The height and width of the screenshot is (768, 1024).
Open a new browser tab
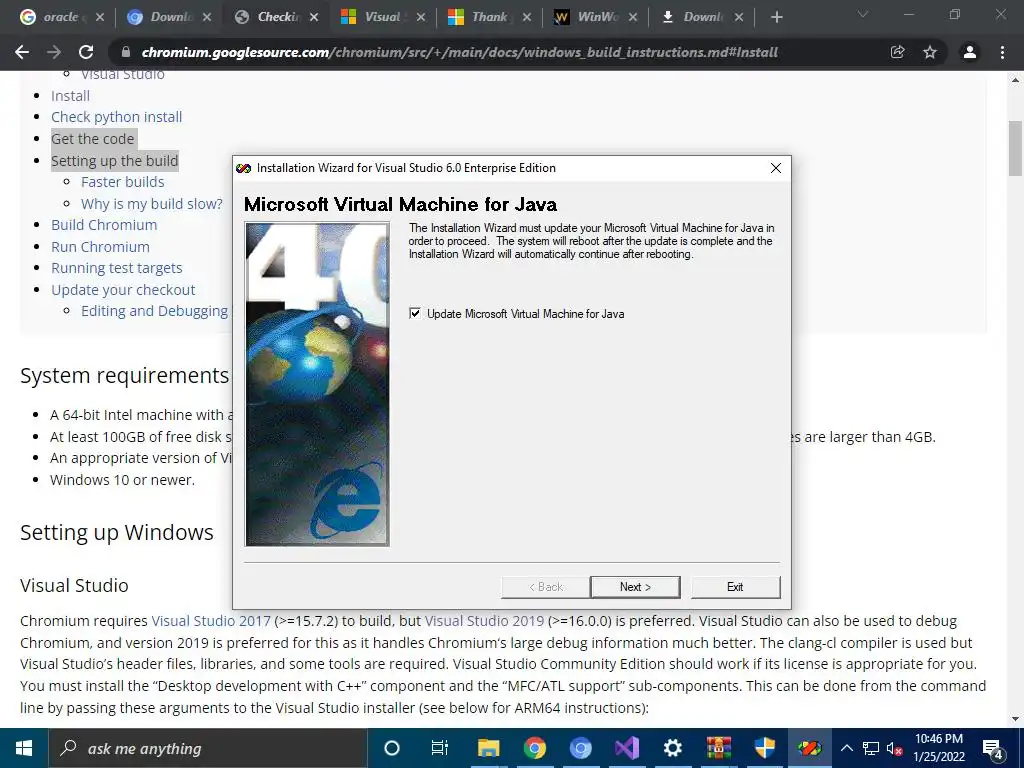pos(776,18)
